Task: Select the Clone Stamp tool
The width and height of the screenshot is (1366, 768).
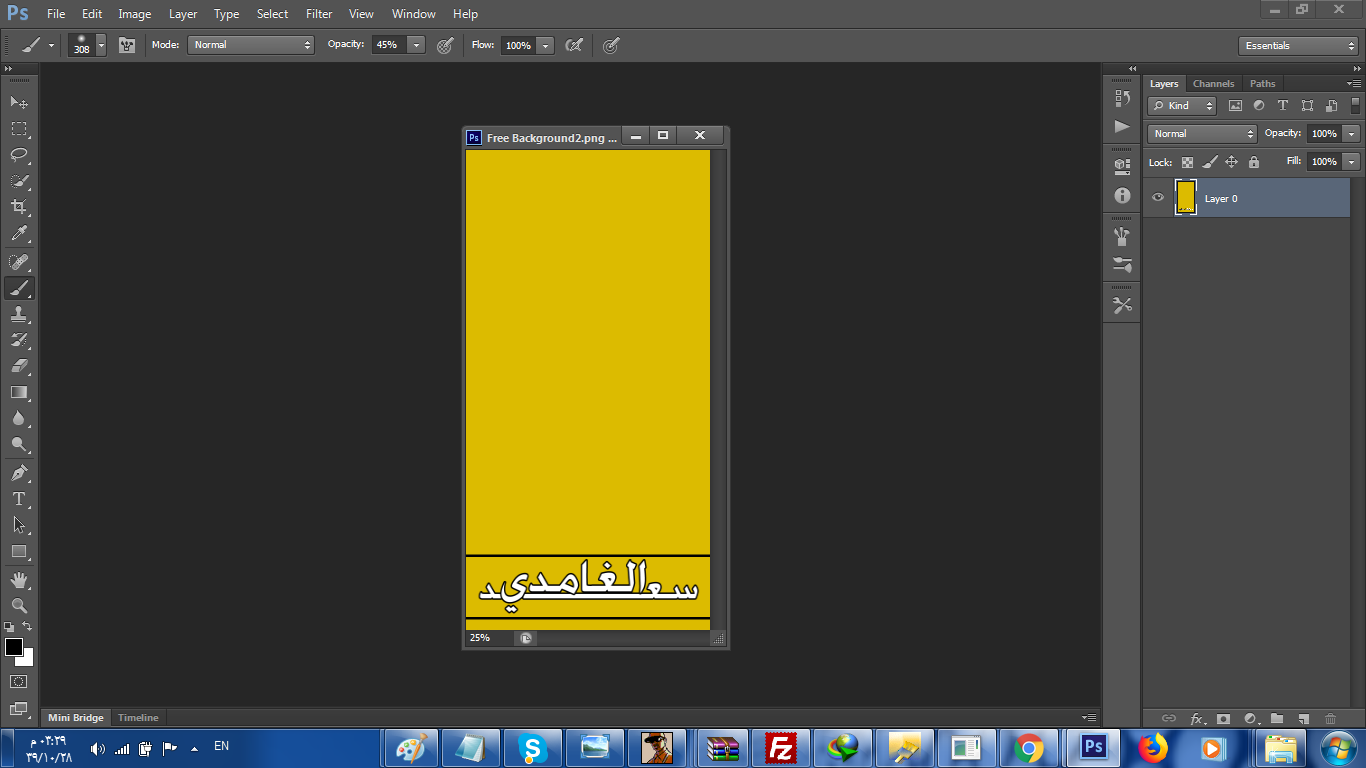Action: point(19,314)
